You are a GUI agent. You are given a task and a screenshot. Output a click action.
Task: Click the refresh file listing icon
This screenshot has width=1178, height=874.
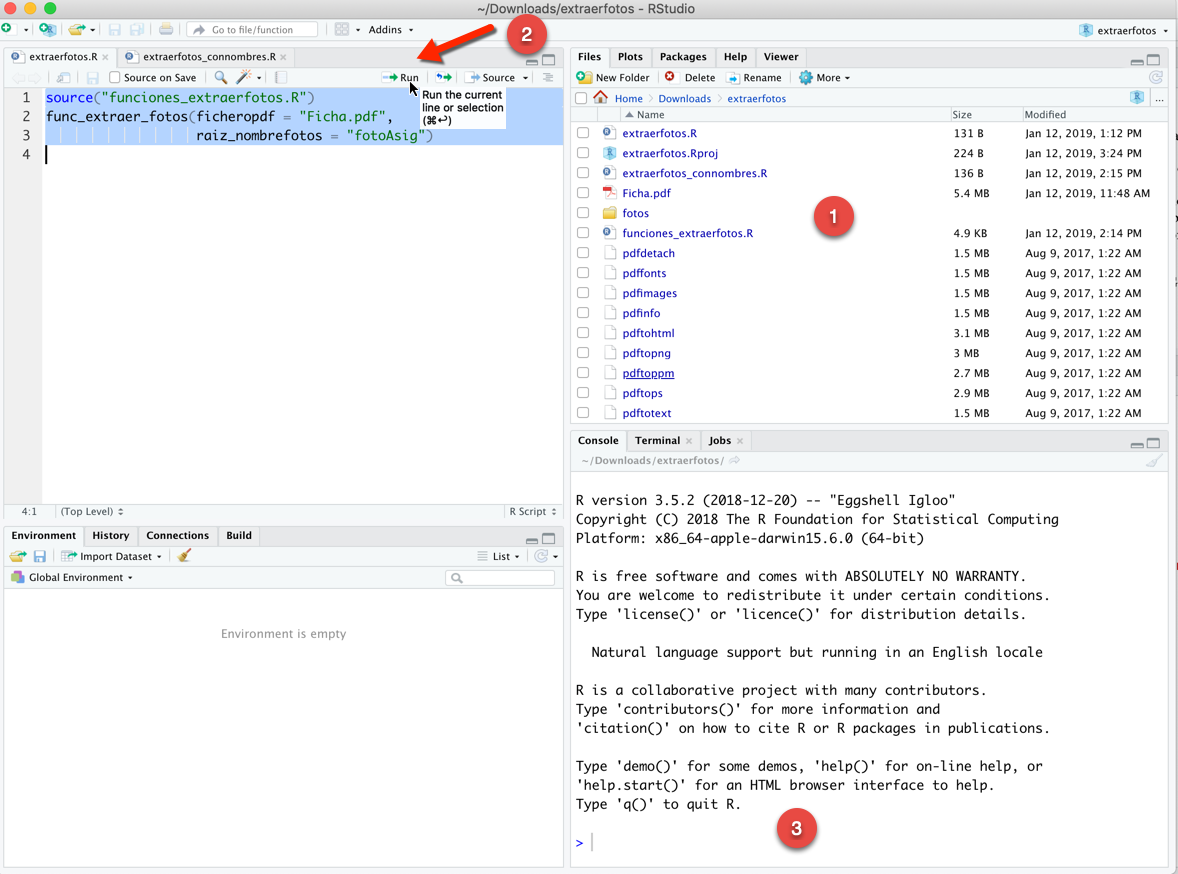(1156, 77)
